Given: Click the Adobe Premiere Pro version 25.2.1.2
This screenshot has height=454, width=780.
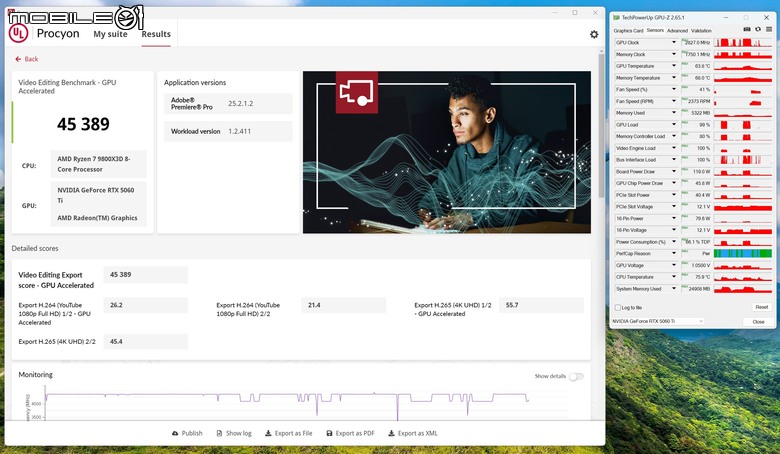Looking at the screenshot, I should click(241, 103).
